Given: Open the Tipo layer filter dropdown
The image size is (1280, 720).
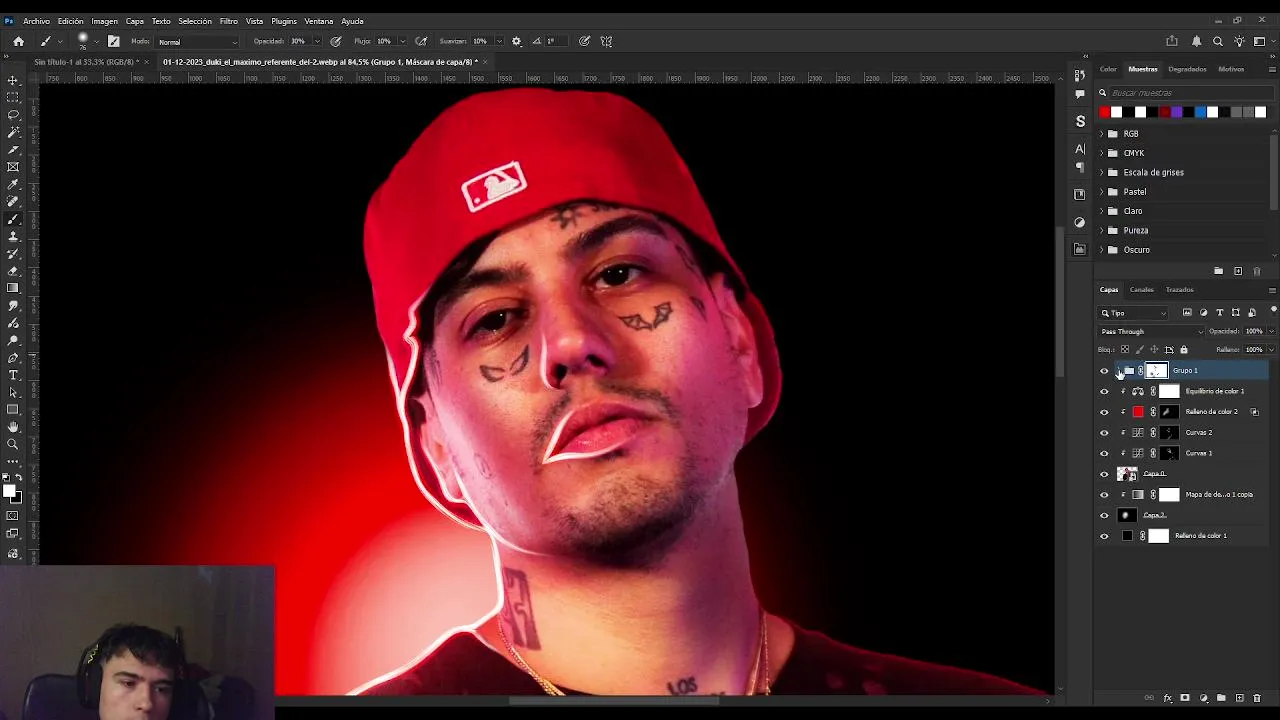Looking at the screenshot, I should [x=1133, y=313].
